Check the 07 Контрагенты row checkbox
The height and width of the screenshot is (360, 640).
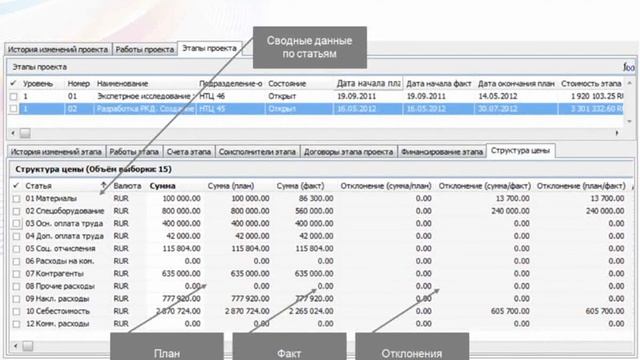pos(16,274)
